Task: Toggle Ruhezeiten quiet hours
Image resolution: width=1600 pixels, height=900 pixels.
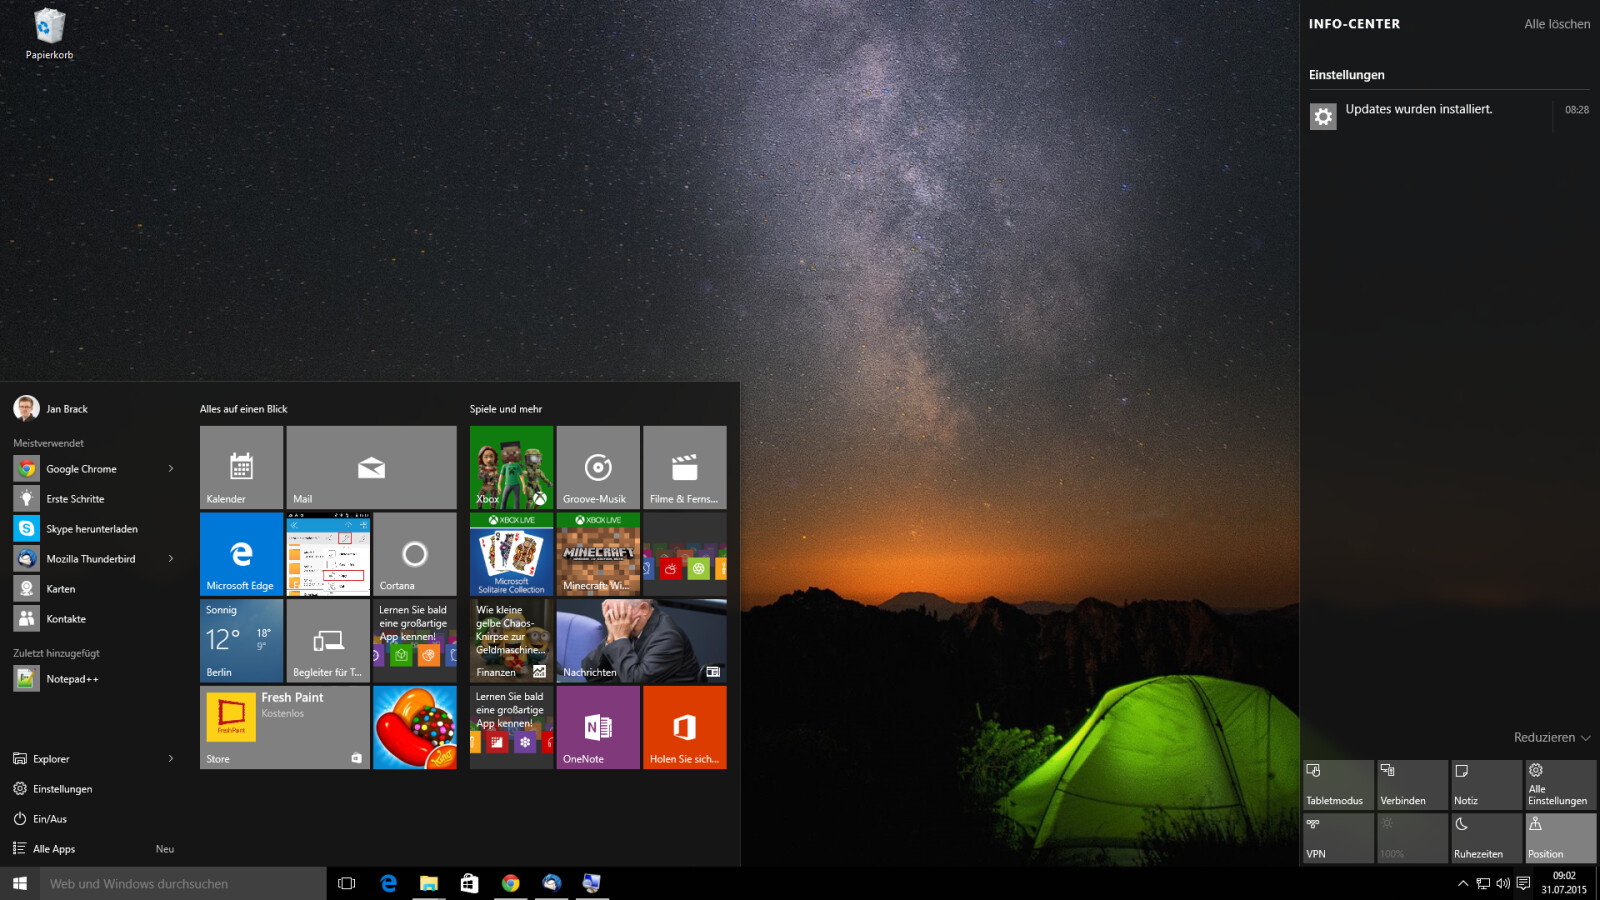Action: click(1486, 838)
